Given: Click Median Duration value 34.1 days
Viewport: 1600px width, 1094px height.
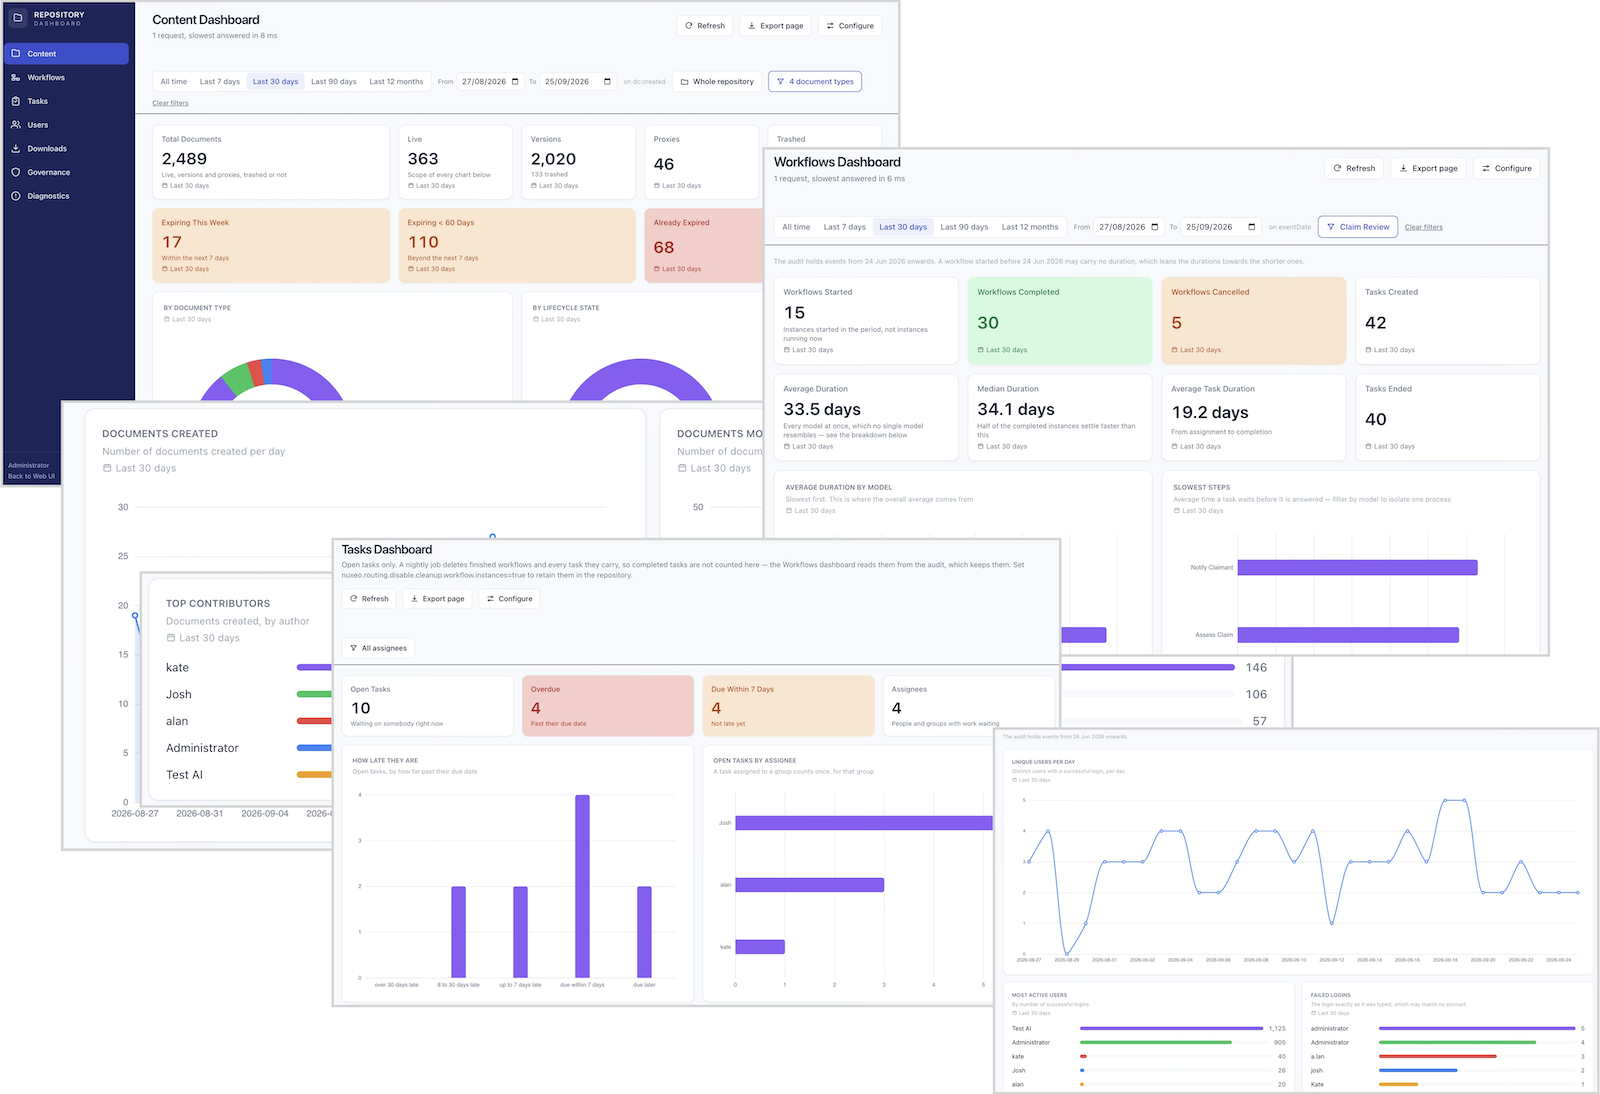Looking at the screenshot, I should pos(1016,409).
